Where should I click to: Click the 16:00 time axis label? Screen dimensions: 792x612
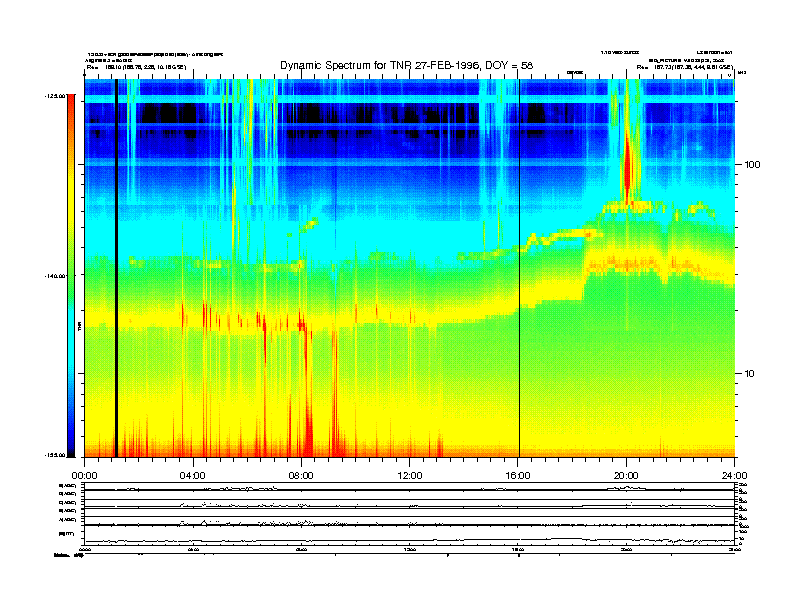[518, 476]
